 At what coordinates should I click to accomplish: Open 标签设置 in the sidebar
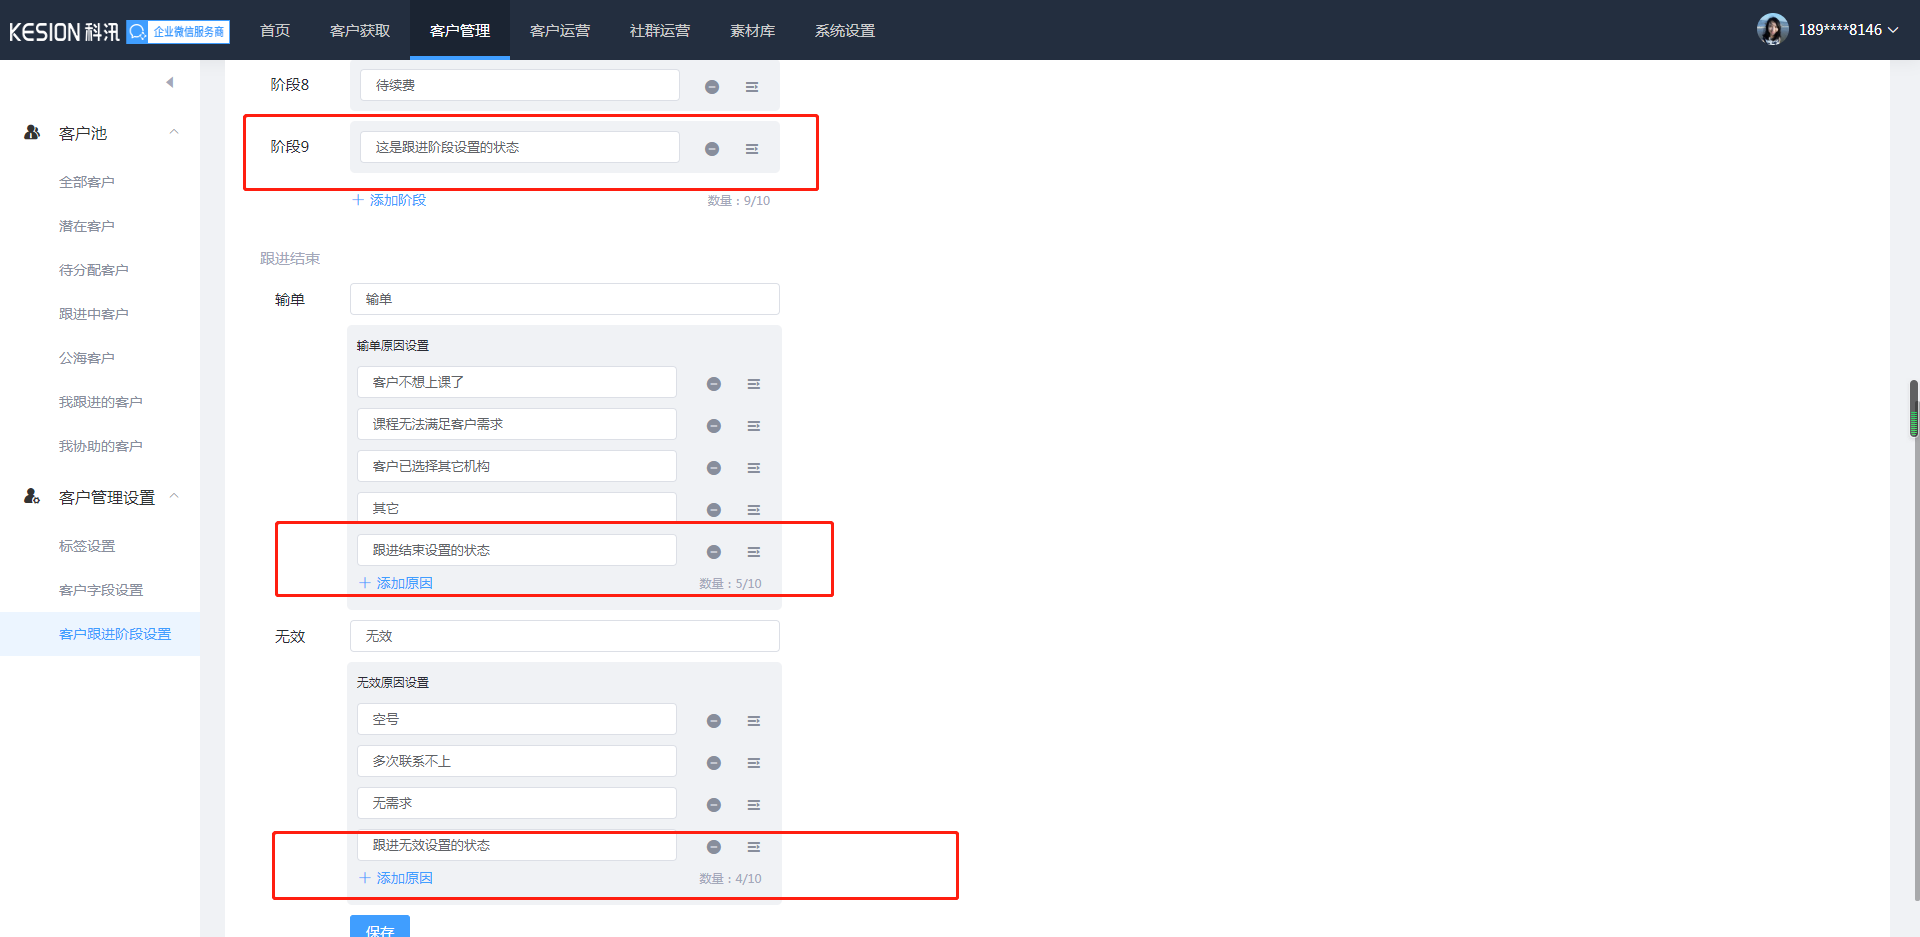(87, 546)
